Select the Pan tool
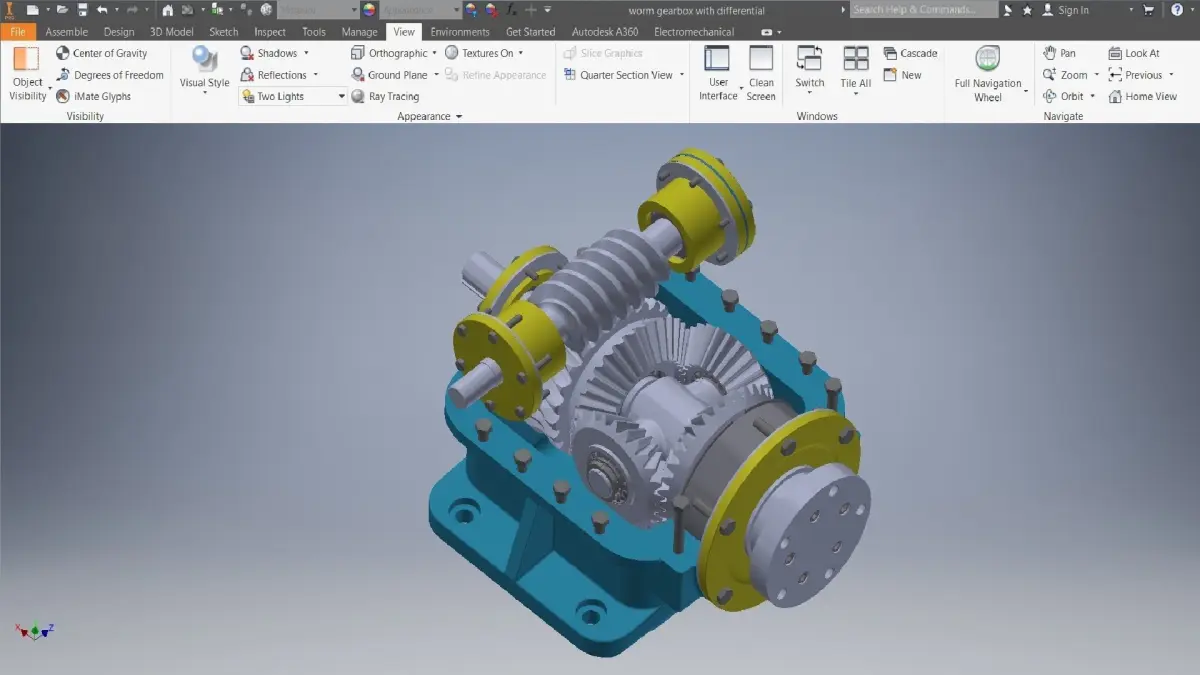The image size is (1200, 675). click(x=1059, y=53)
